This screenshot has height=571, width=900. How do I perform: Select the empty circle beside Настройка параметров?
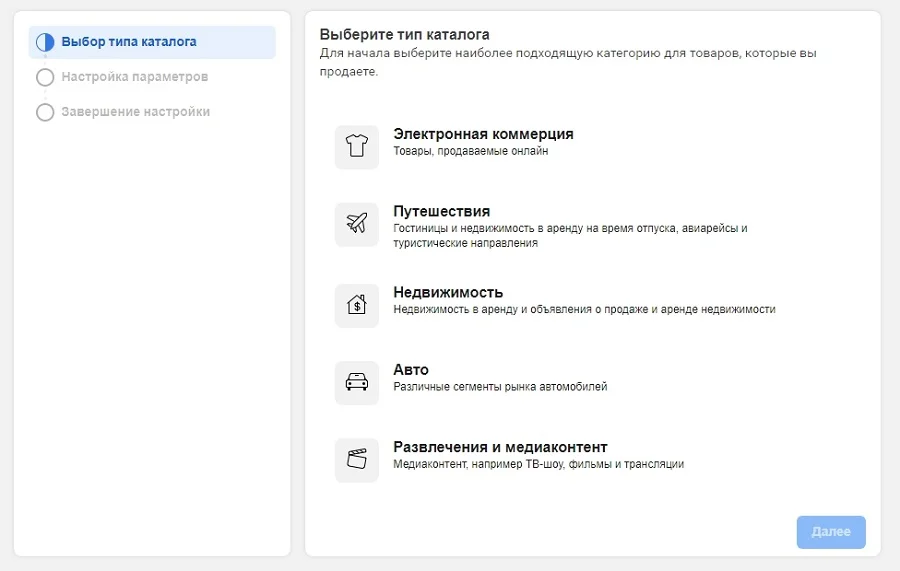coord(45,77)
